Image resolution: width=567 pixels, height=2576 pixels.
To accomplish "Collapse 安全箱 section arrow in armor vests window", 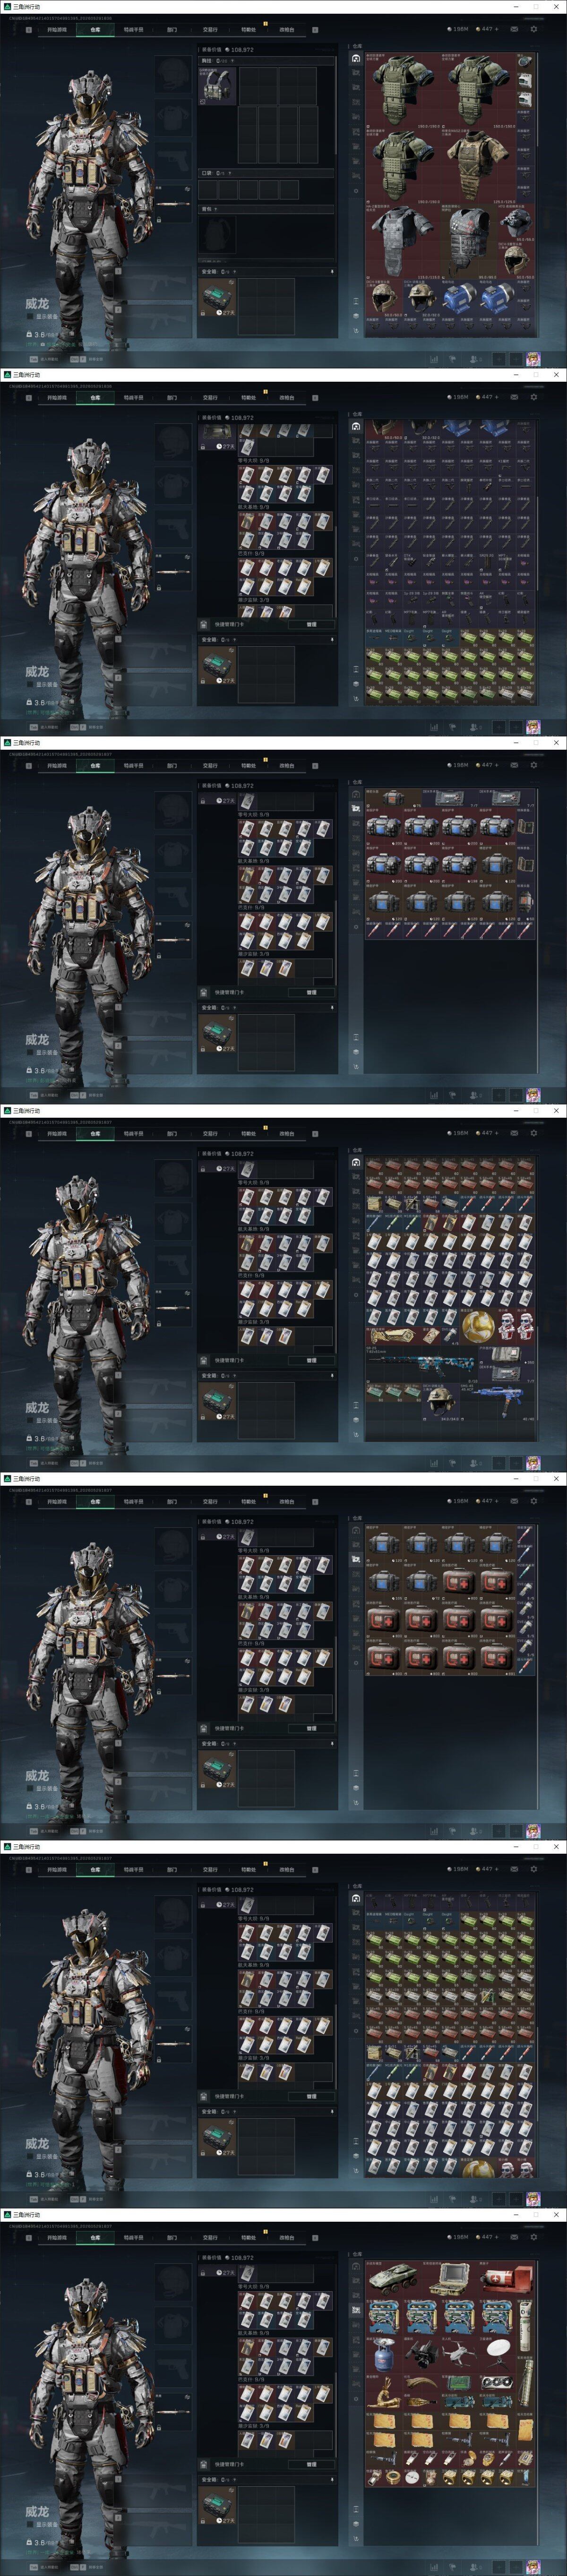I will 332,271.
